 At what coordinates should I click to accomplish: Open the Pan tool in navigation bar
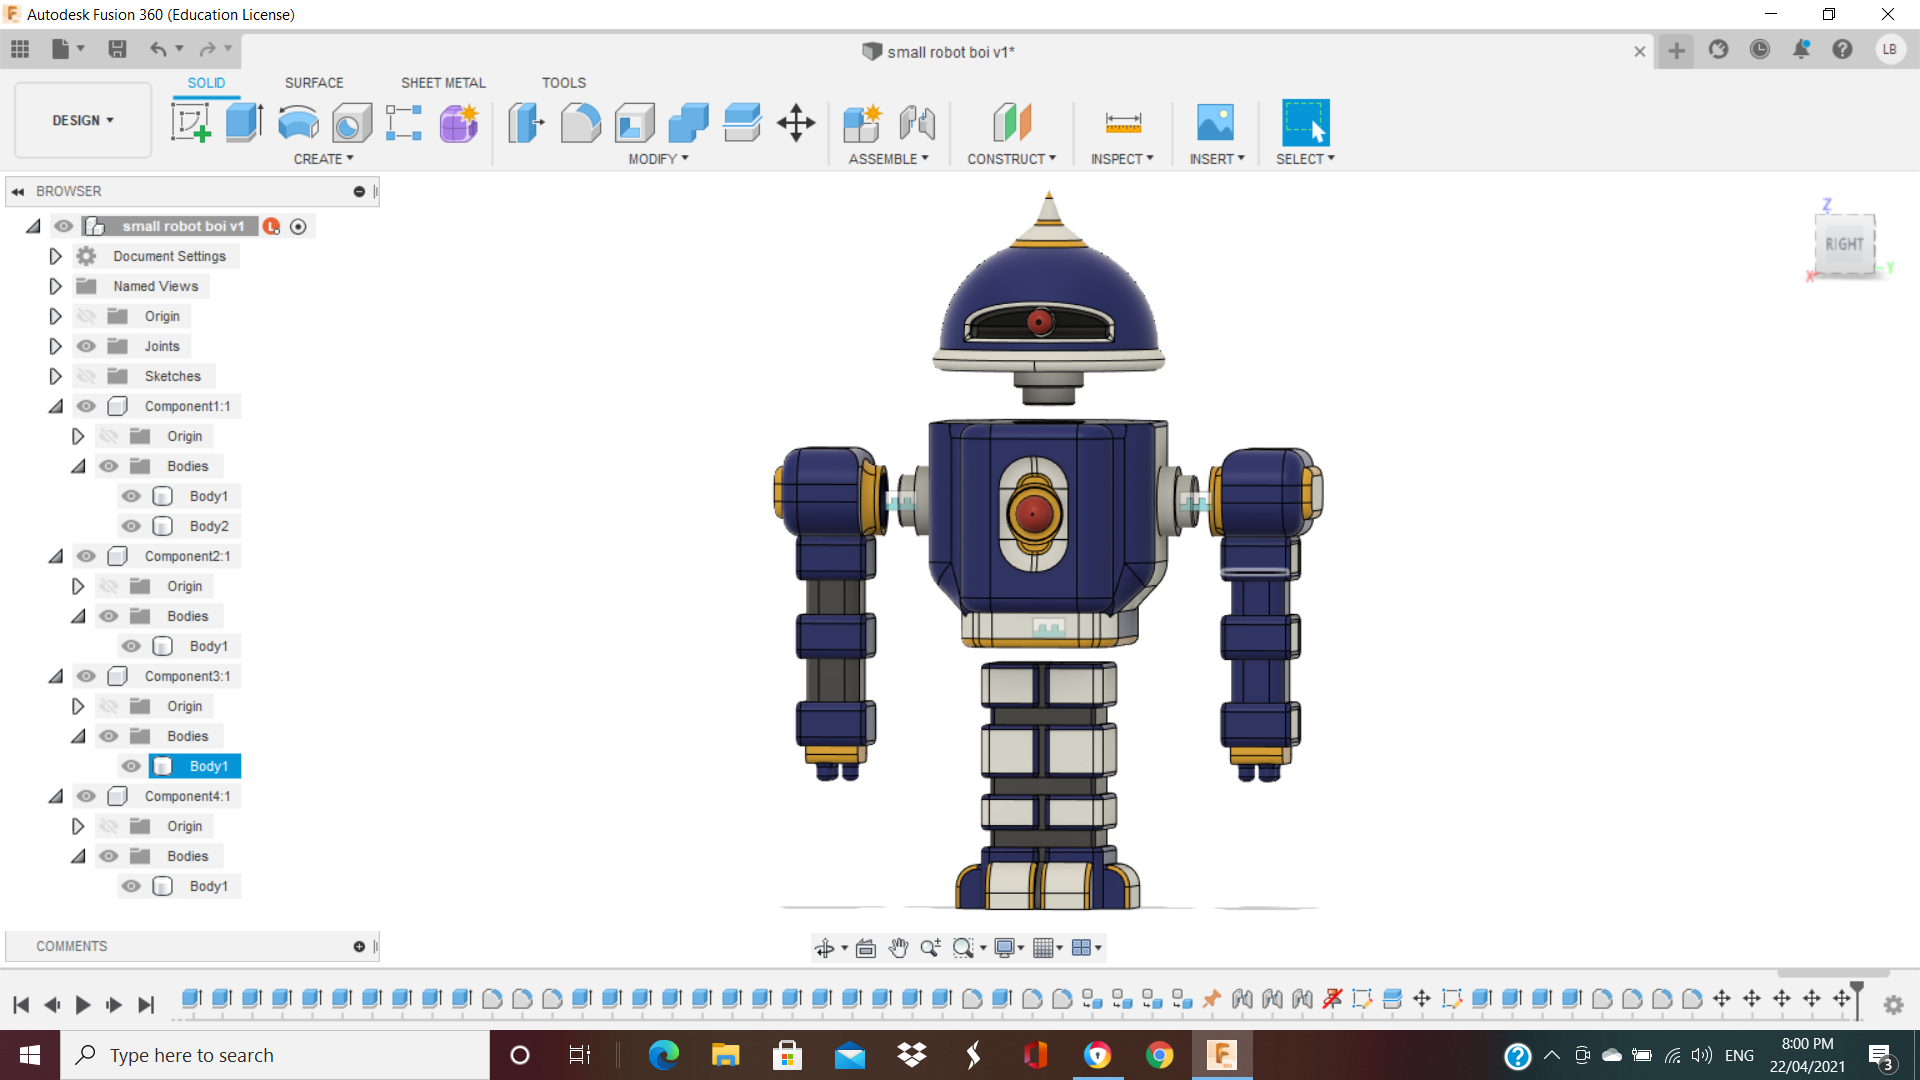(898, 947)
